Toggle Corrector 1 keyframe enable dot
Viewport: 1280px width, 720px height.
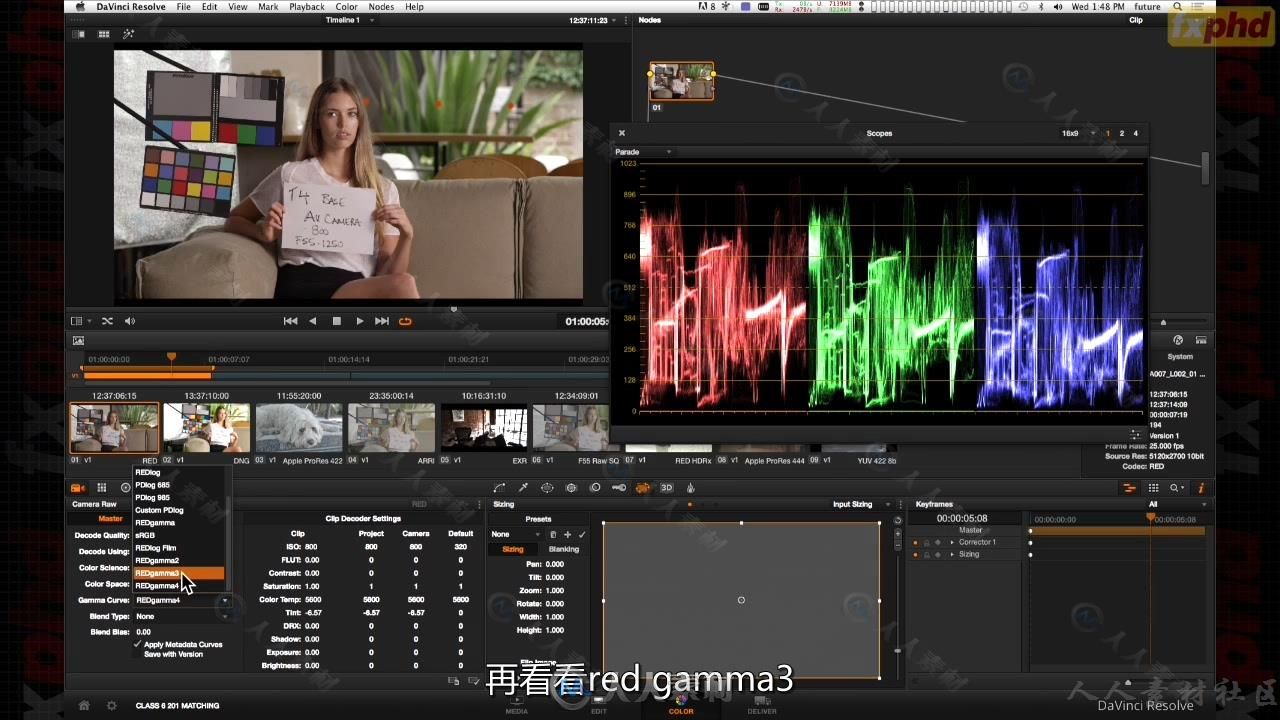tap(915, 542)
